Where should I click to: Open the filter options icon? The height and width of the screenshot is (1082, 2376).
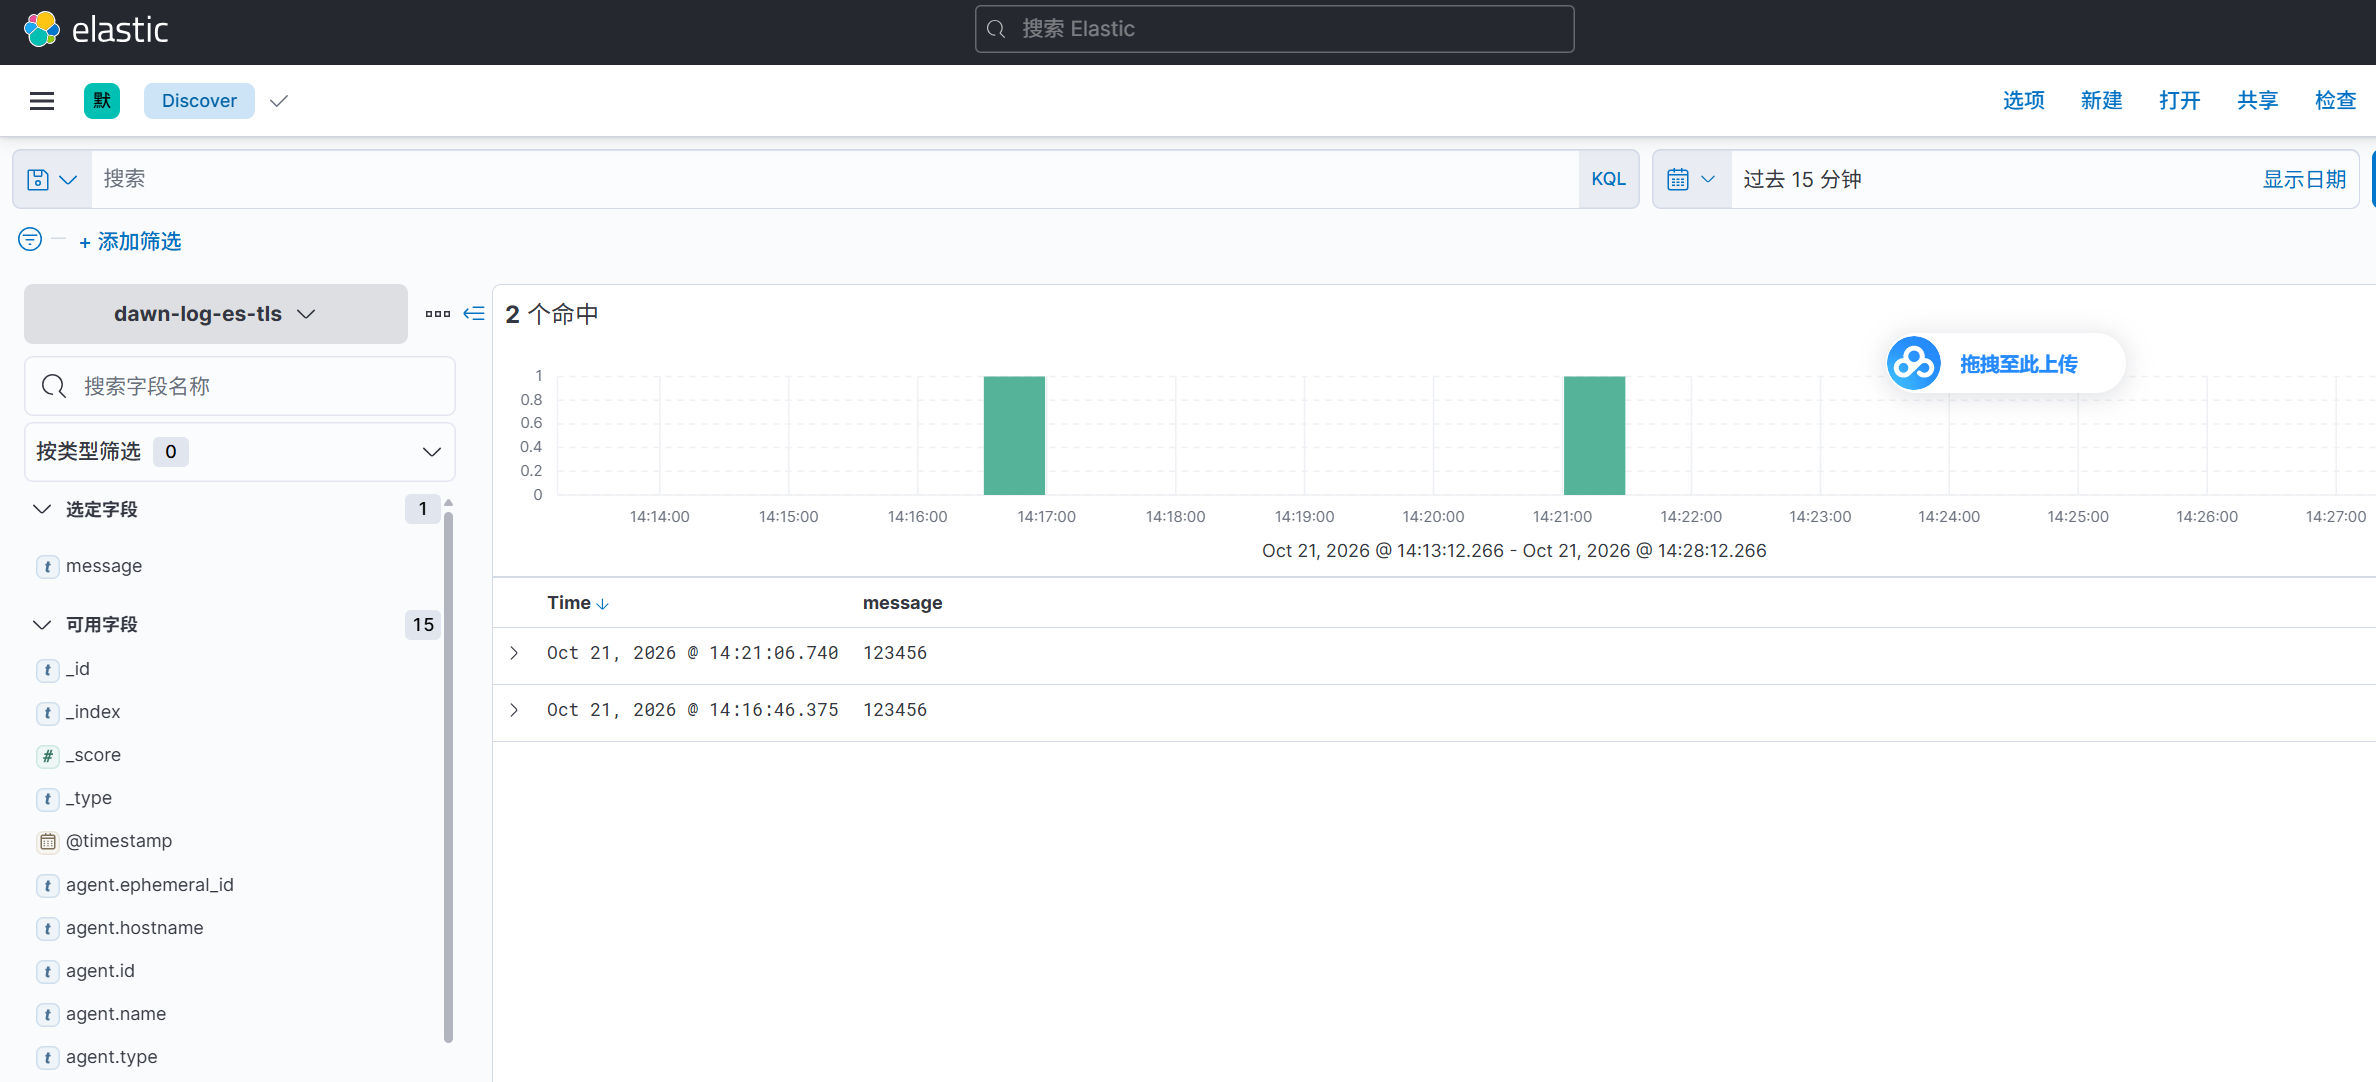30,239
